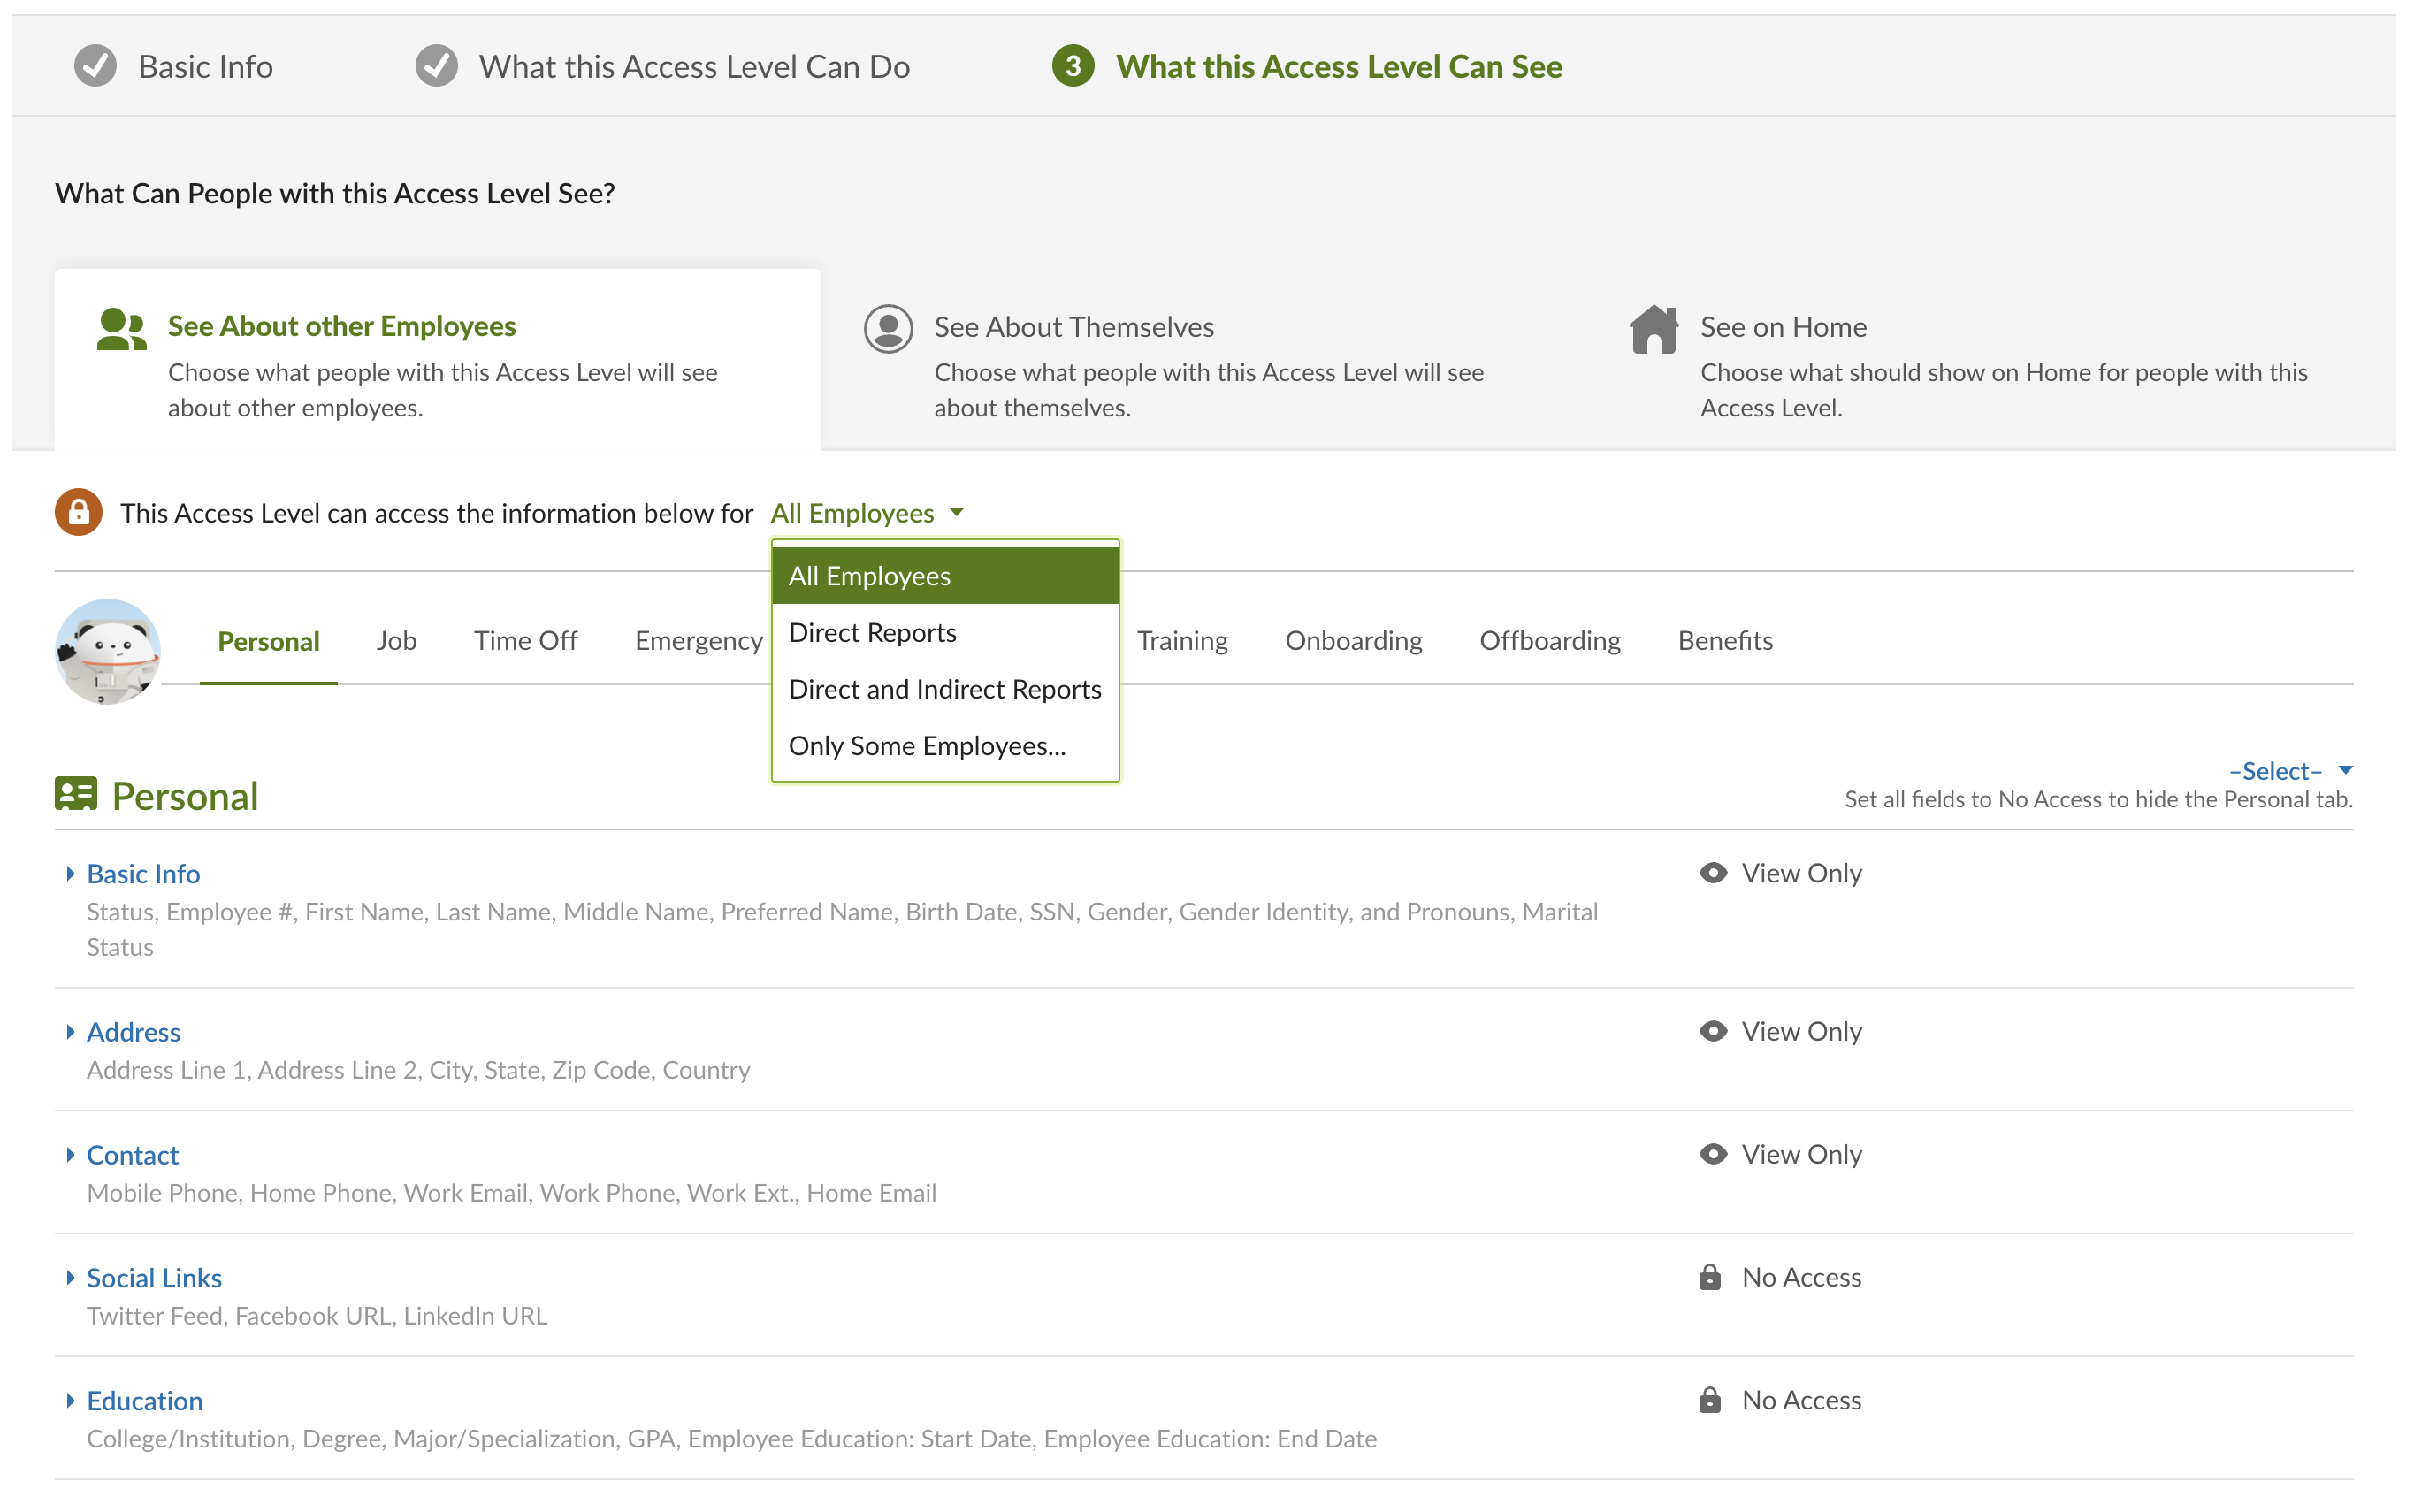The width and height of the screenshot is (2414, 1512).
Task: Click the green step 3 circle icon
Action: [x=1072, y=66]
